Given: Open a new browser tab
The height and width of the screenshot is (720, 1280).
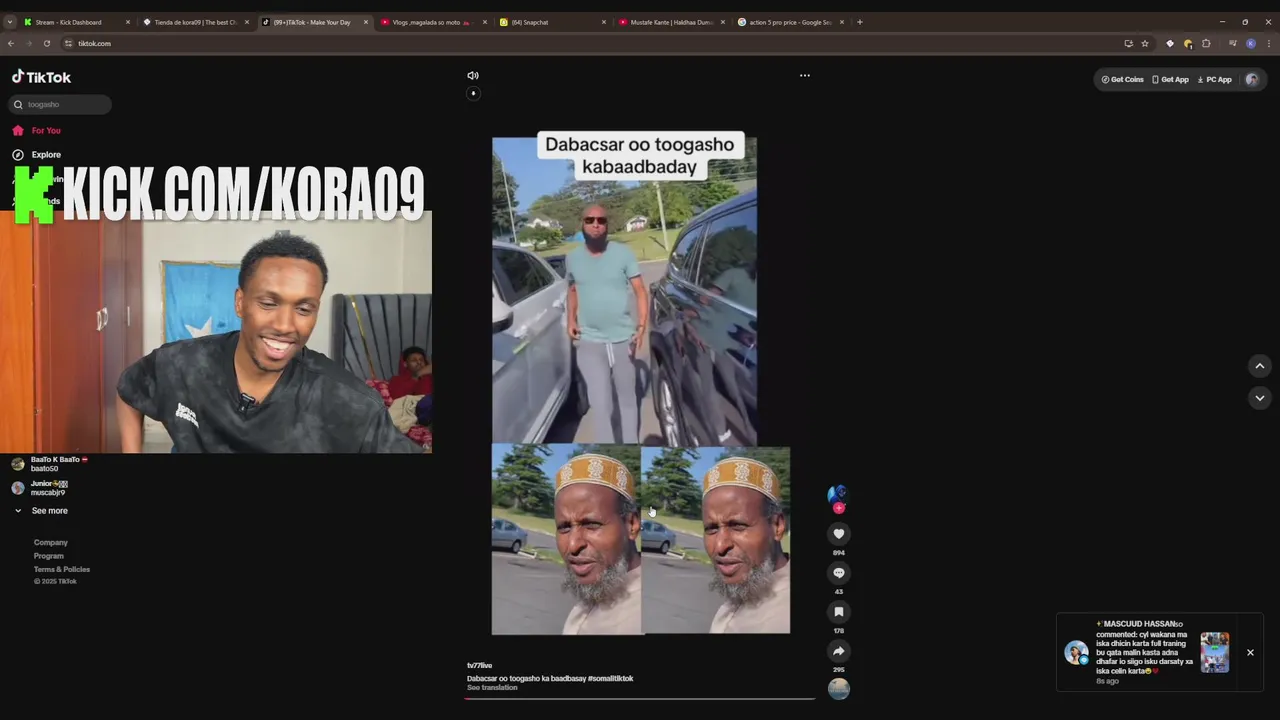Looking at the screenshot, I should click(859, 22).
